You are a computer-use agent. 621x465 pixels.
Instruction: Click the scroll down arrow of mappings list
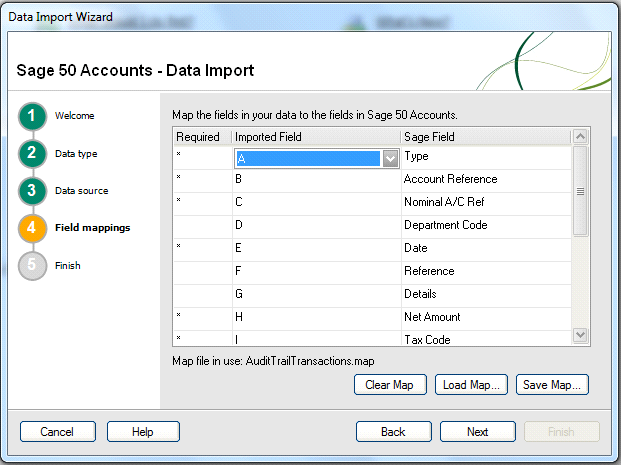click(580, 336)
